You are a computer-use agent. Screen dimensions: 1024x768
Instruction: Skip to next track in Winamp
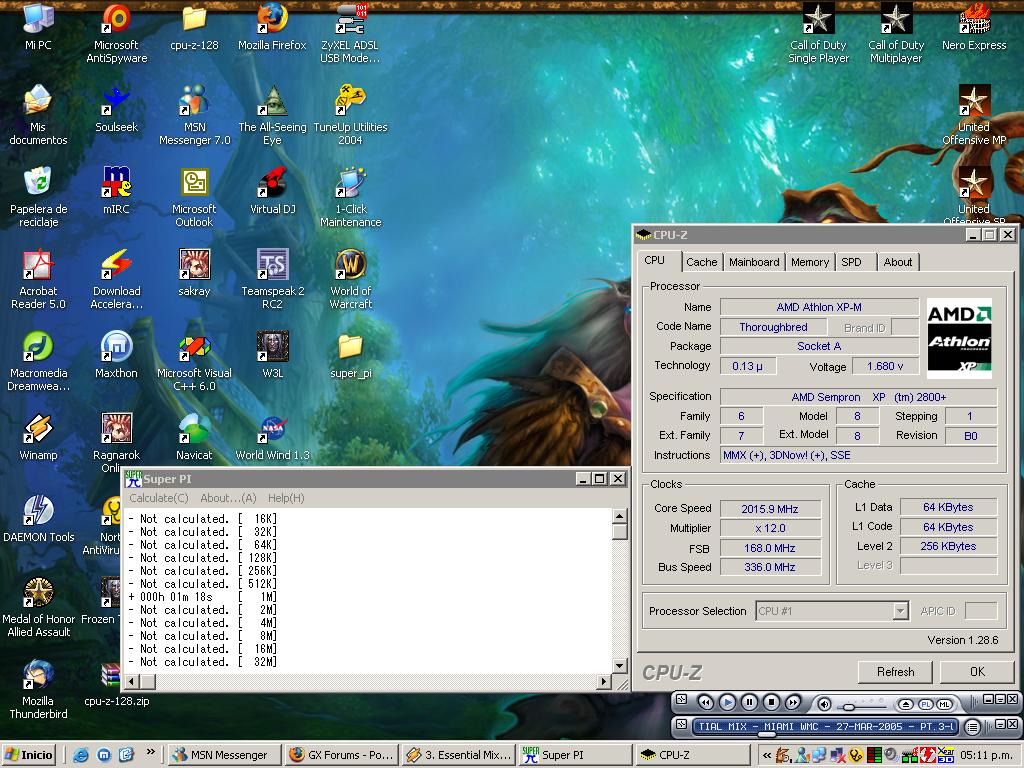pyautogui.click(x=793, y=703)
